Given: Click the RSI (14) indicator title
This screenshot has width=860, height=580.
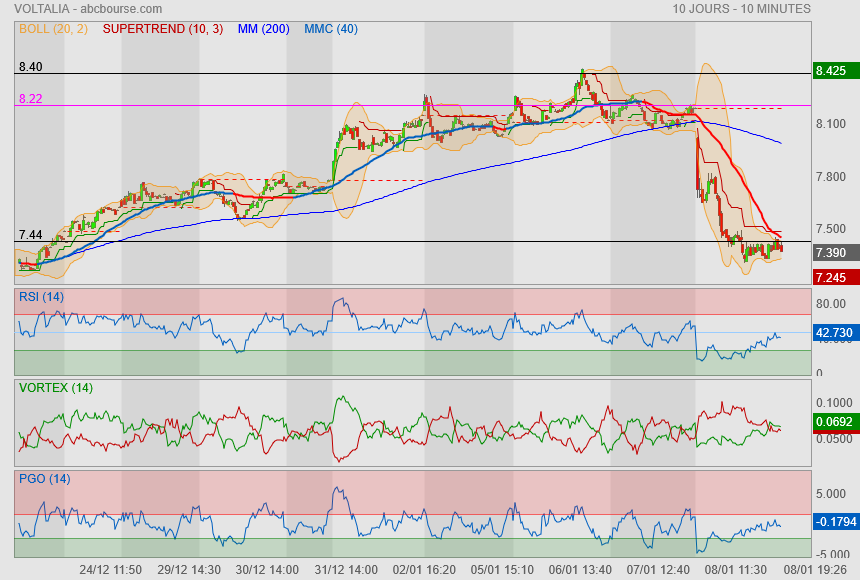Looking at the screenshot, I should [41, 296].
